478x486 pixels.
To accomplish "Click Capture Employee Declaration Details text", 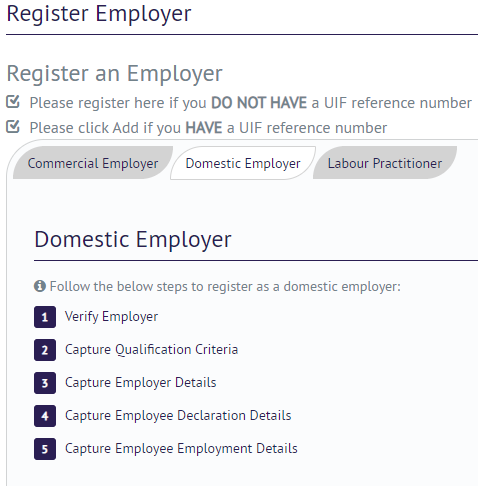I will (178, 416).
